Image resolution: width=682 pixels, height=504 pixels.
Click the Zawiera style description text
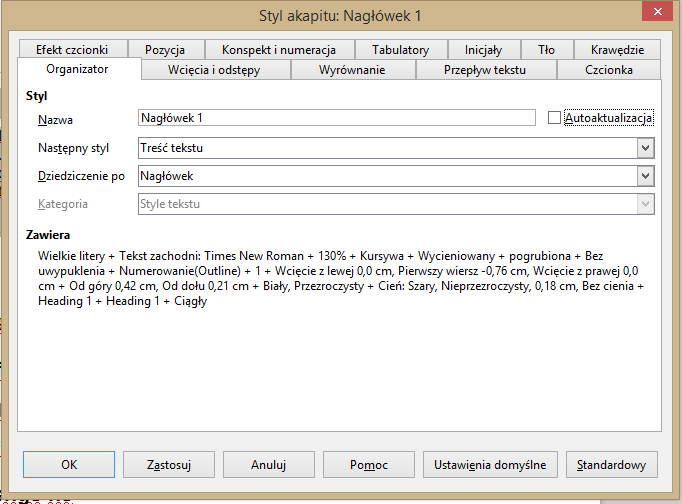click(x=341, y=278)
